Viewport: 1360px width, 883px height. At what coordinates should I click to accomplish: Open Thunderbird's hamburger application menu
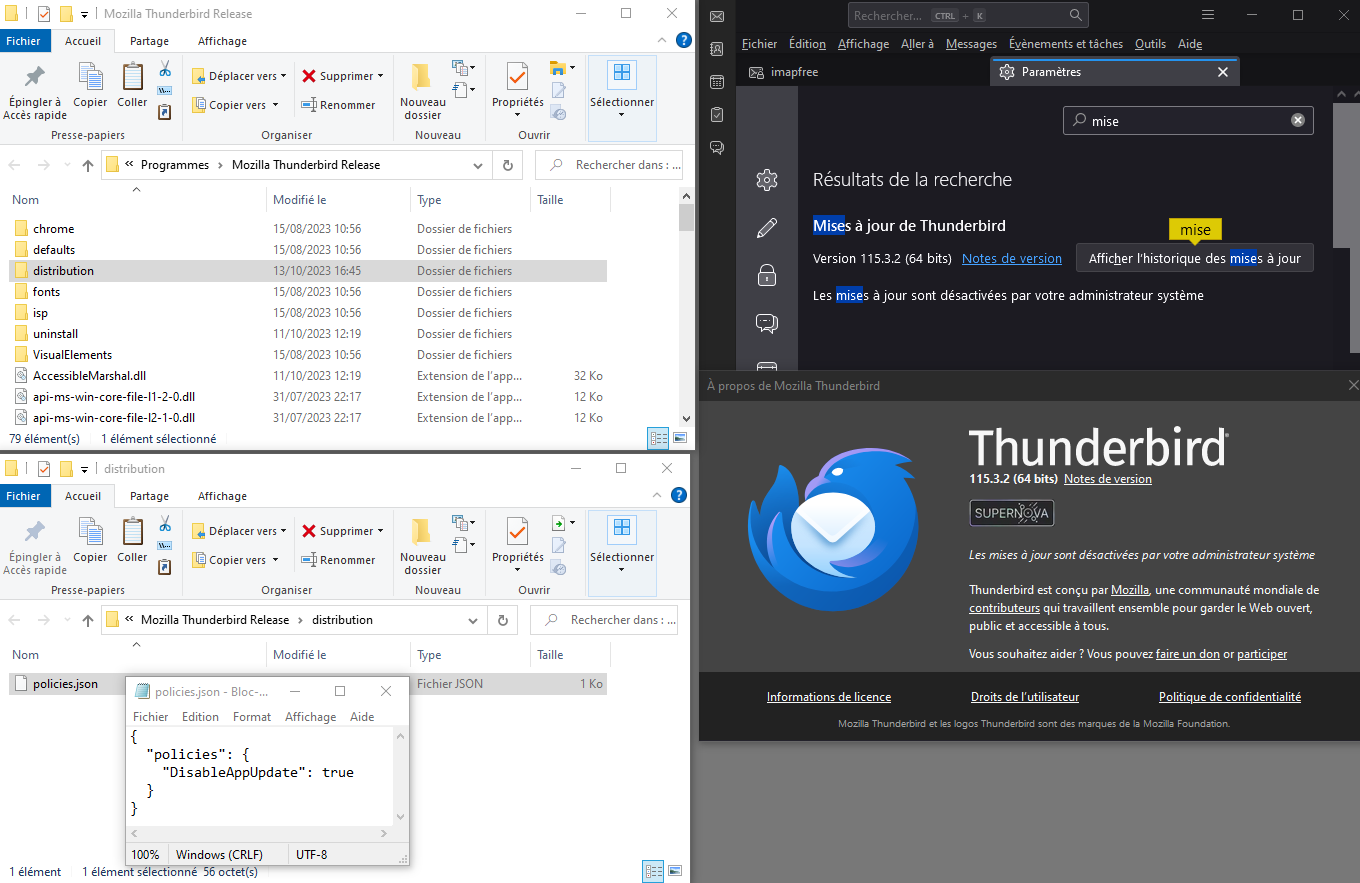[x=1208, y=15]
